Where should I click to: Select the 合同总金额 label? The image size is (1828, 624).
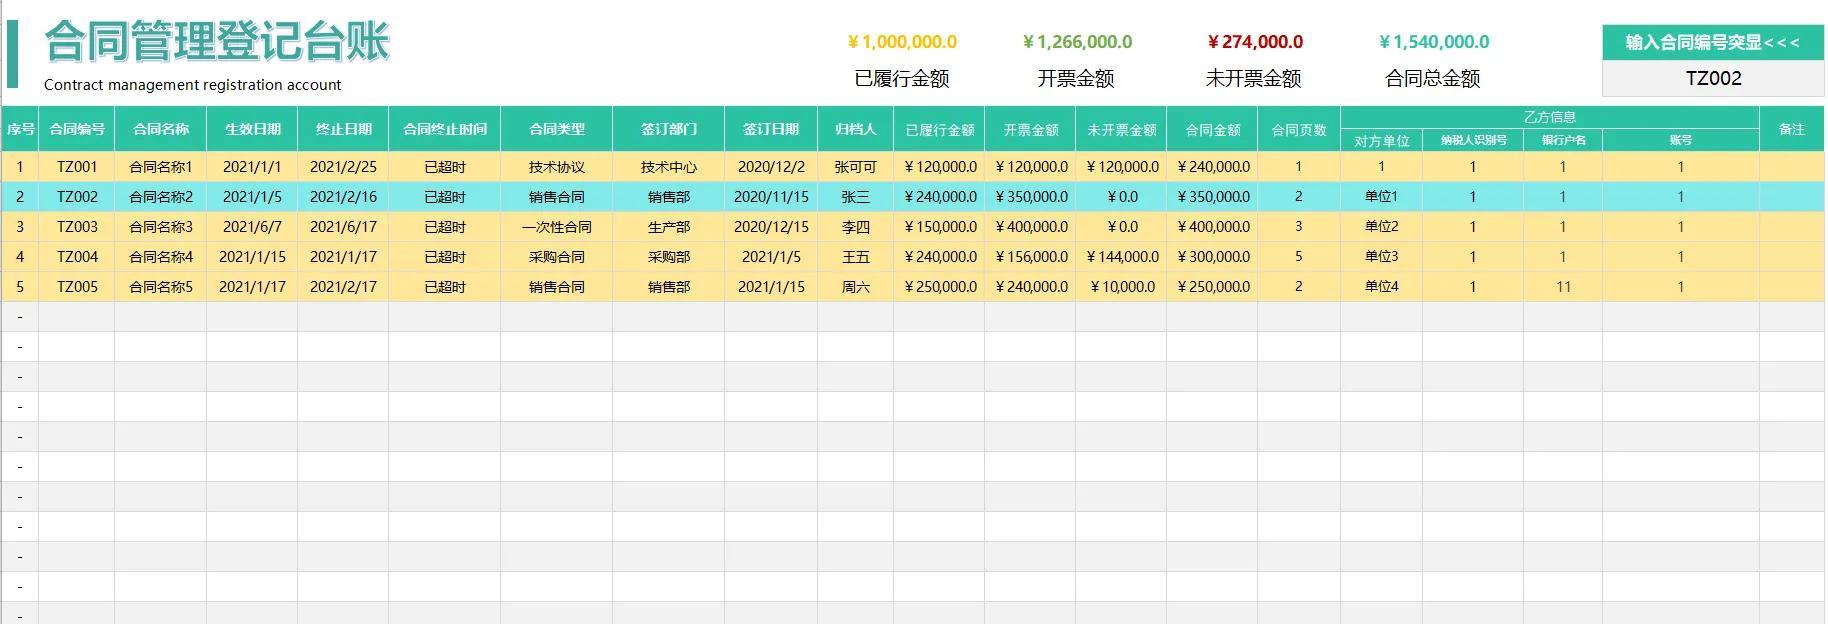tap(1432, 78)
